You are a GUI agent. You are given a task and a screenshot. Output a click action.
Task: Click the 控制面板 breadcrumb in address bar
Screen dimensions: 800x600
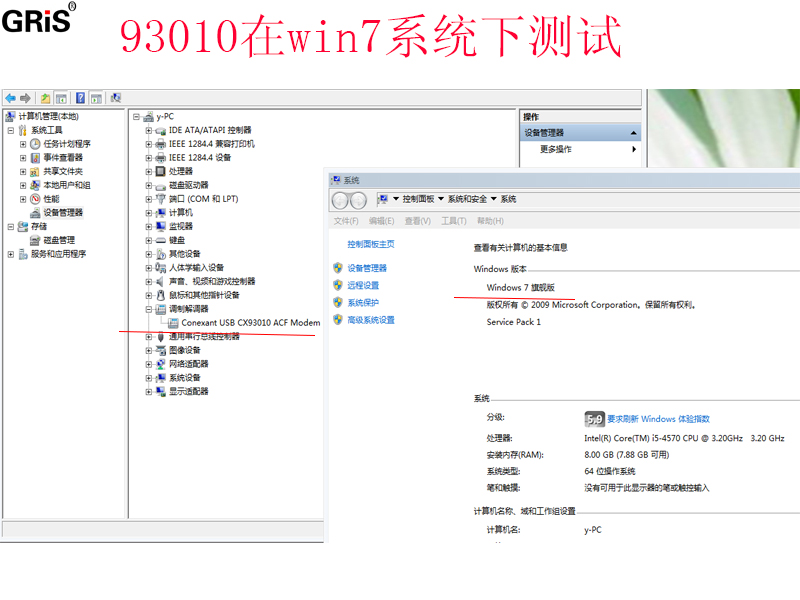click(x=418, y=199)
